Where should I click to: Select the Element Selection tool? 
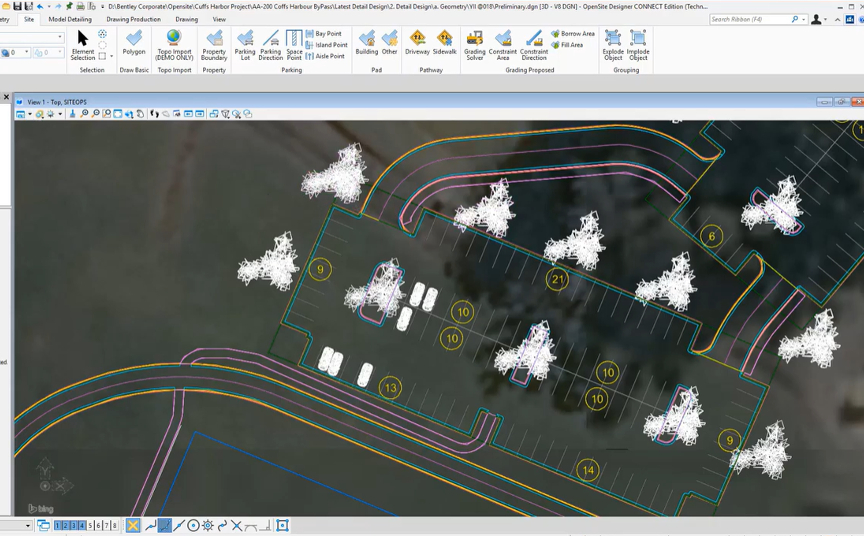(83, 45)
